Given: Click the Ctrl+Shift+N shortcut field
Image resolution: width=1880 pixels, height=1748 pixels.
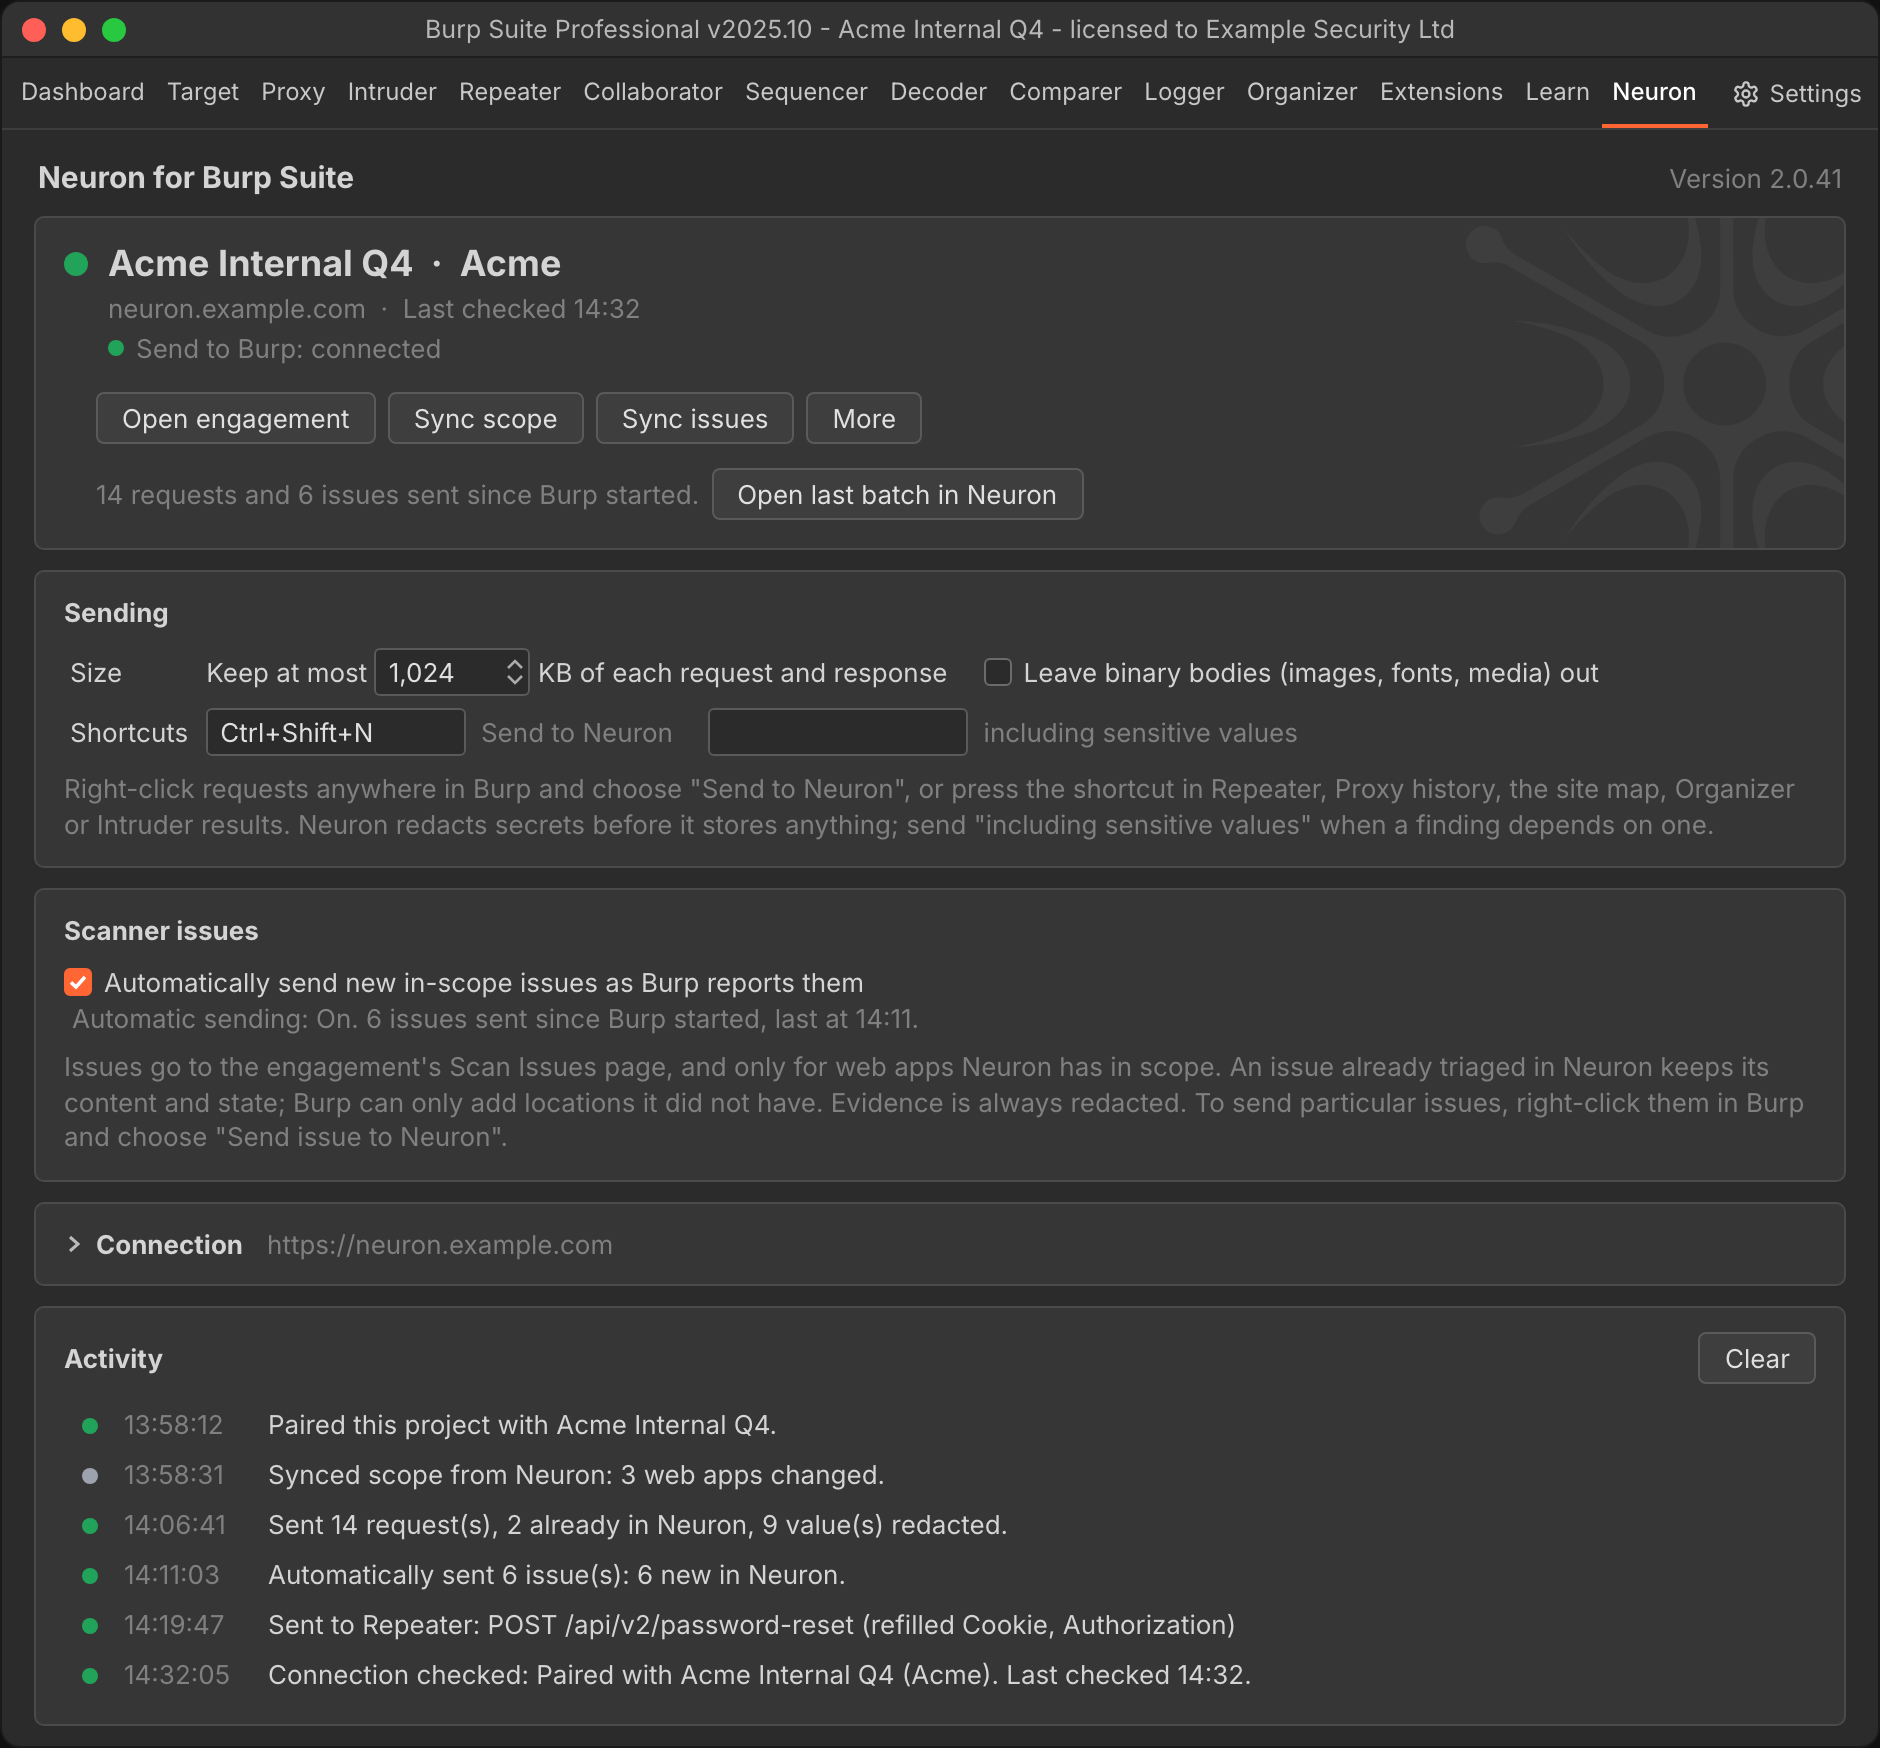Looking at the screenshot, I should coord(336,732).
